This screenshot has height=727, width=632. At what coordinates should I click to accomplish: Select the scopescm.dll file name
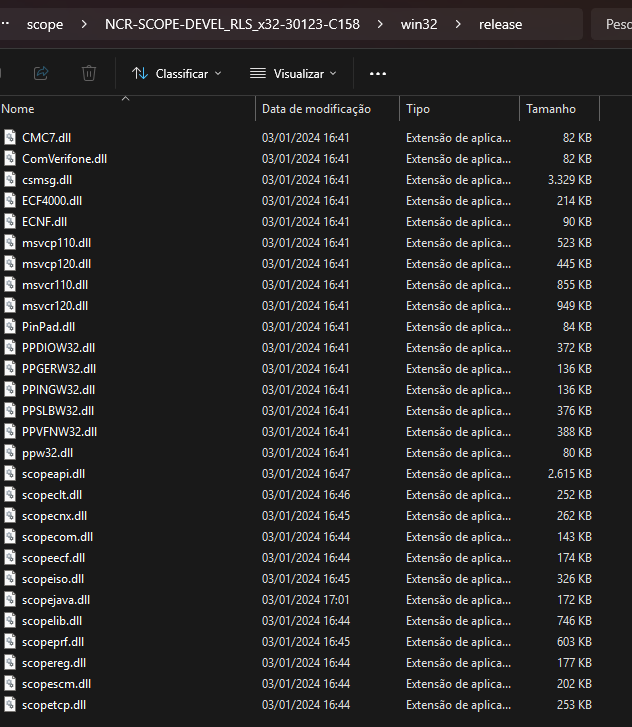pyautogui.click(x=57, y=684)
